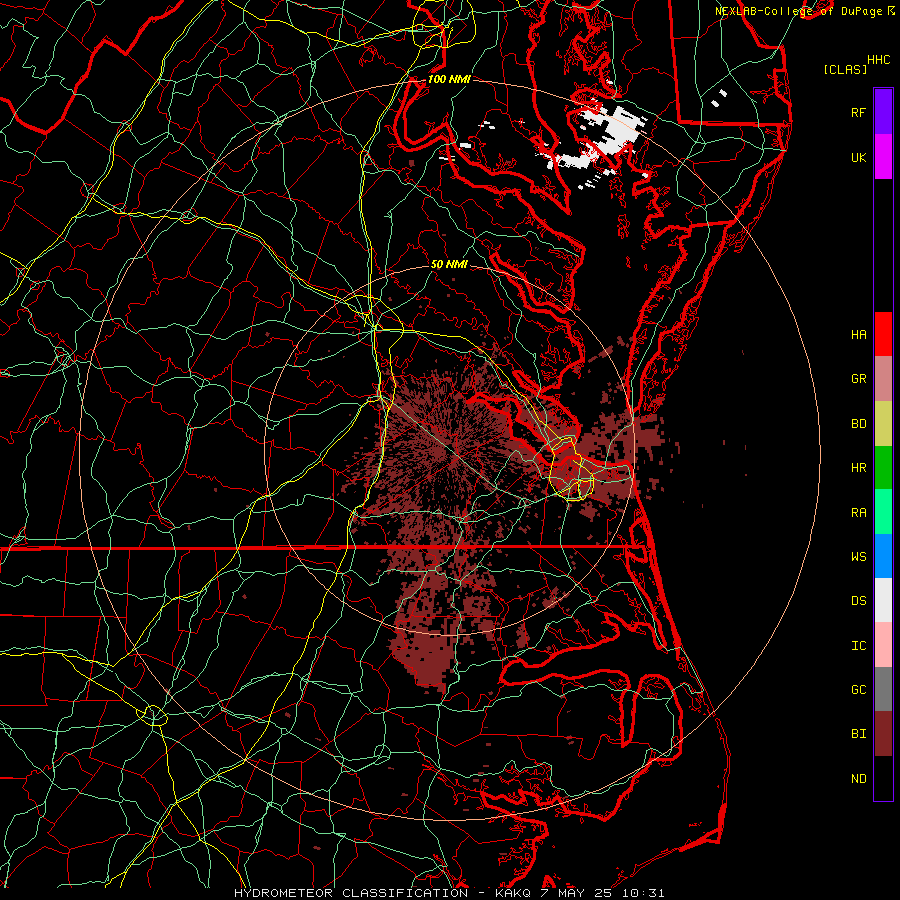Click the HR legend label

[858, 468]
